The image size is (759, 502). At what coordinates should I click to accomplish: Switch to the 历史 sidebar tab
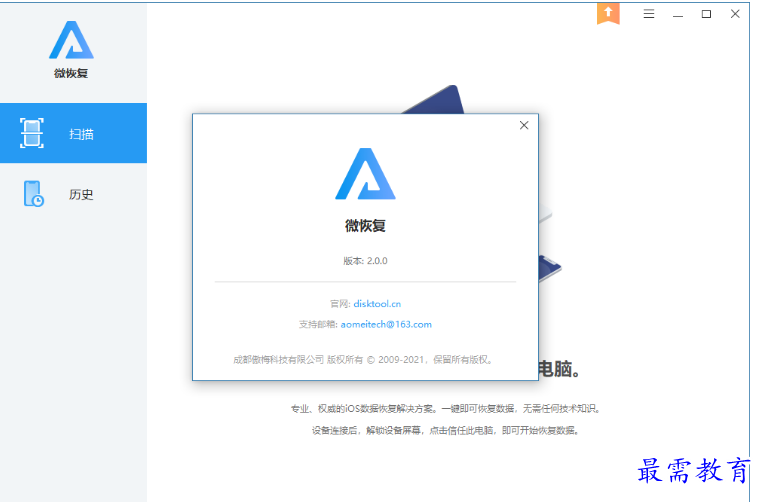tap(74, 194)
